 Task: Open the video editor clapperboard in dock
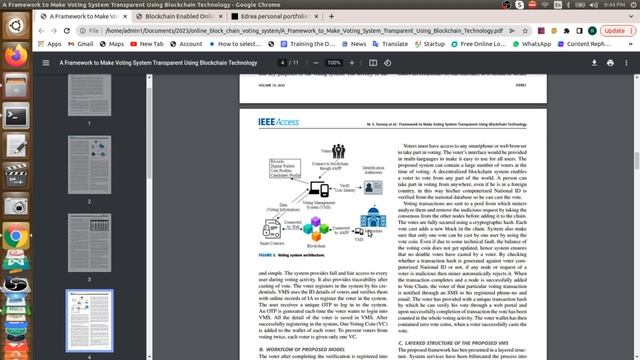(x=16, y=176)
